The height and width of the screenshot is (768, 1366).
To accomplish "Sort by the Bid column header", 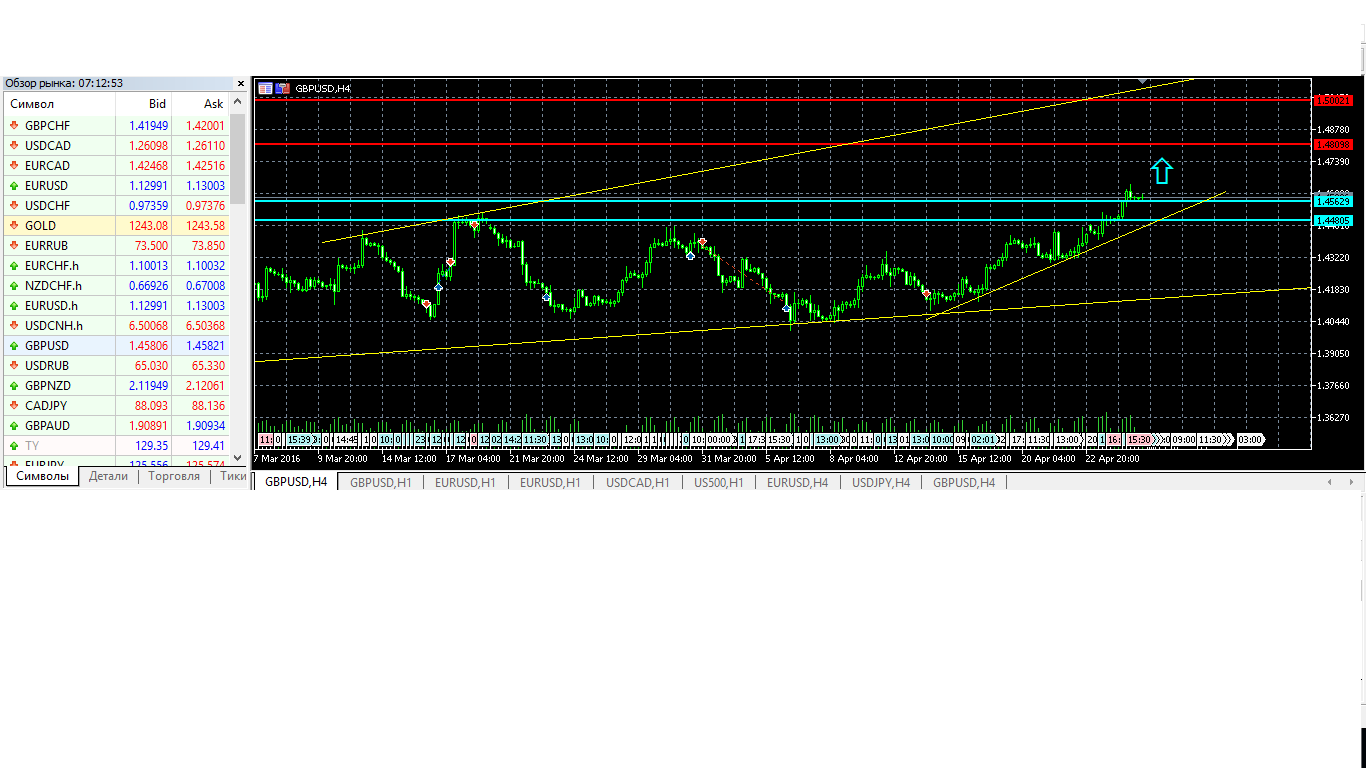I will pyautogui.click(x=144, y=104).
